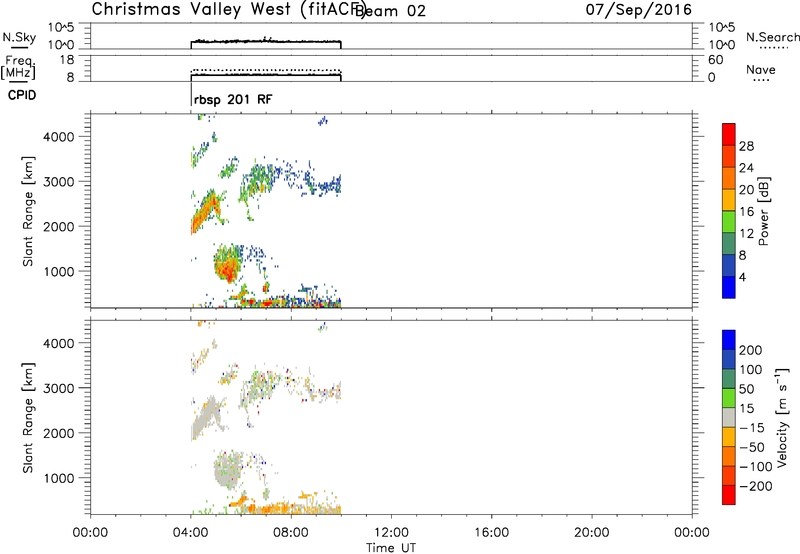
Task: Click the red top segment of the Power colorbar
Action: (x=729, y=134)
